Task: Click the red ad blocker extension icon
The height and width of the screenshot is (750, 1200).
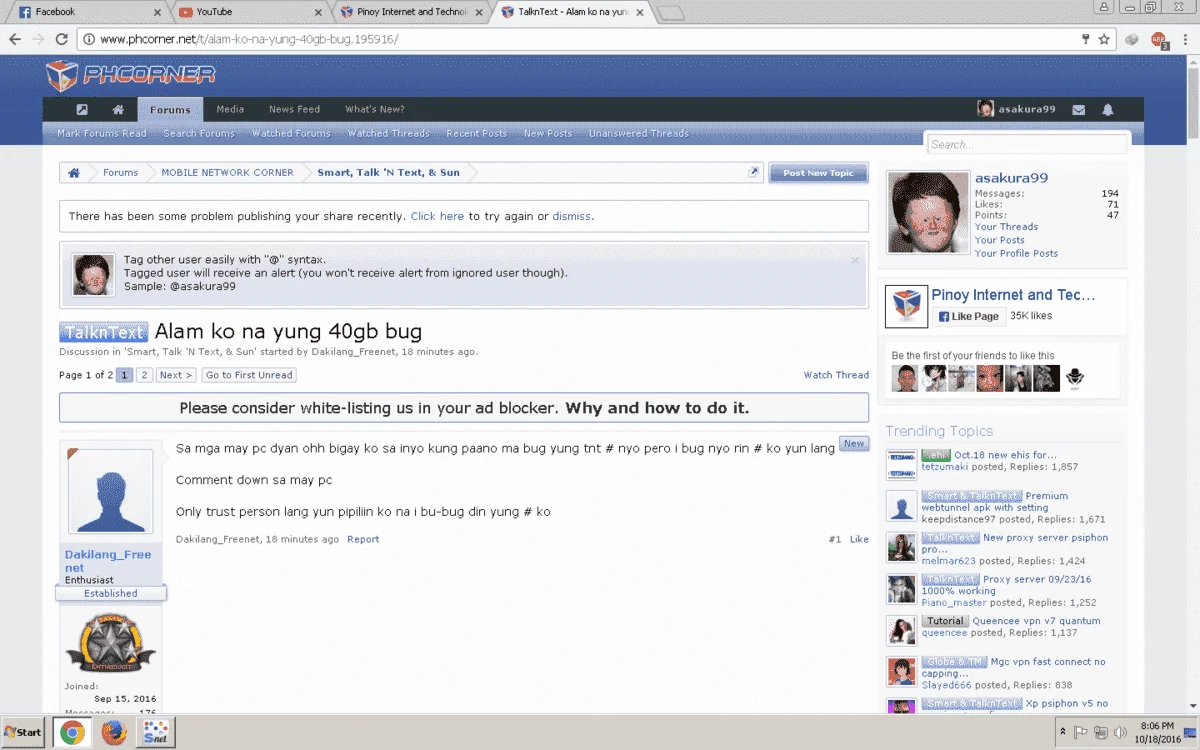Action: 1158,40
